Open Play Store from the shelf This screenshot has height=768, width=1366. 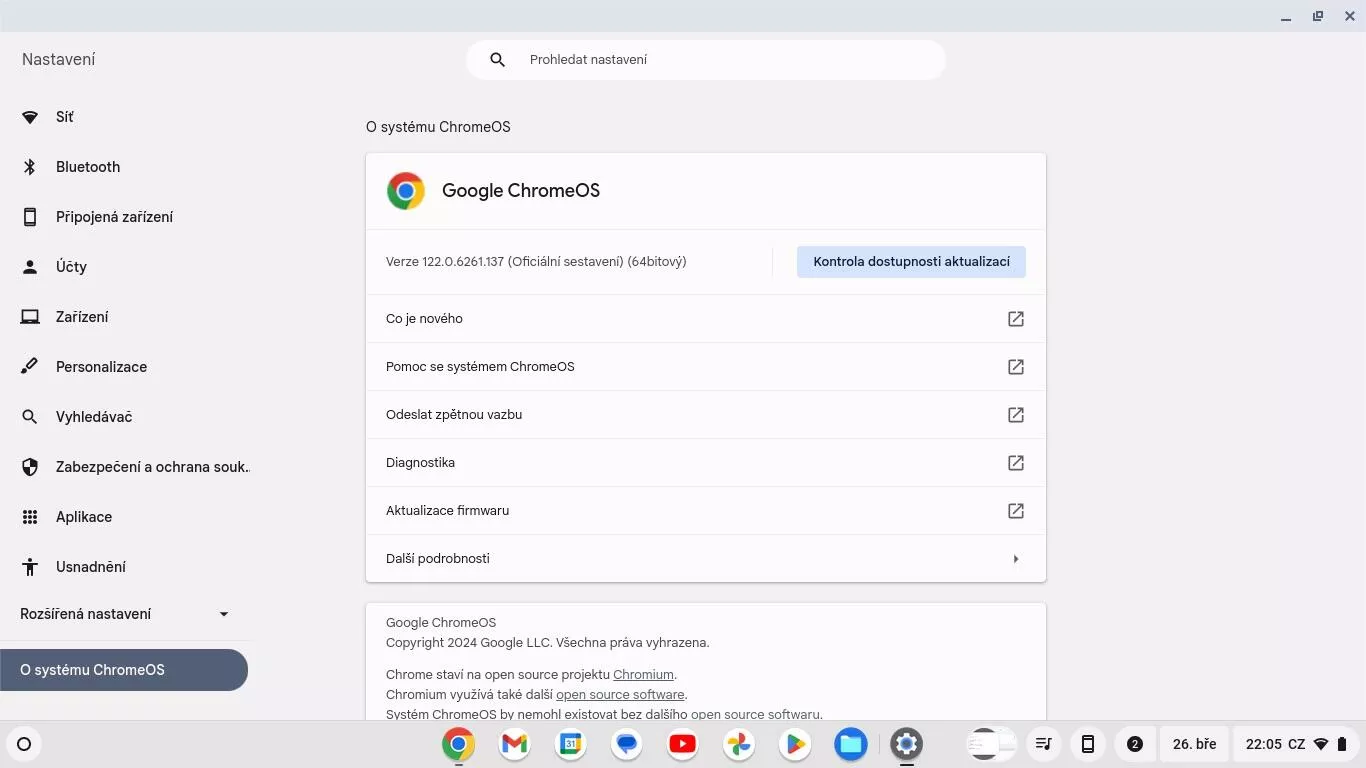[794, 744]
